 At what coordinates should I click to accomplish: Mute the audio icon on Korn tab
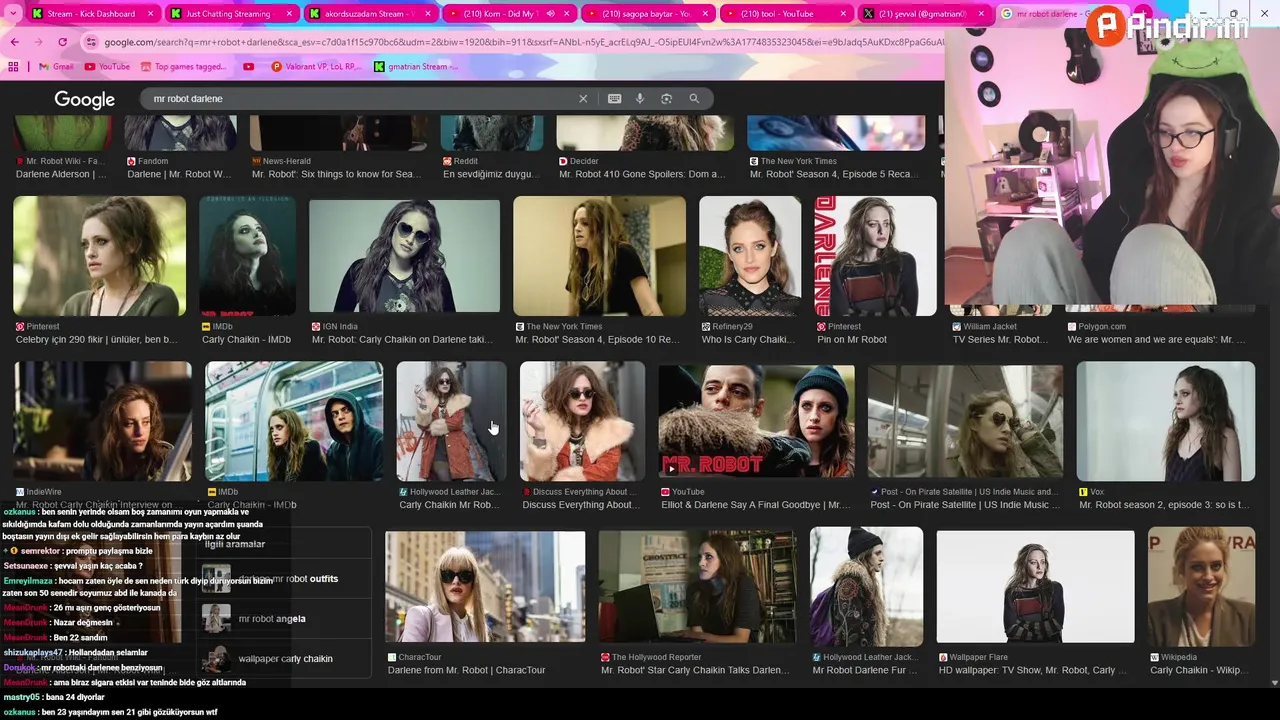549,14
